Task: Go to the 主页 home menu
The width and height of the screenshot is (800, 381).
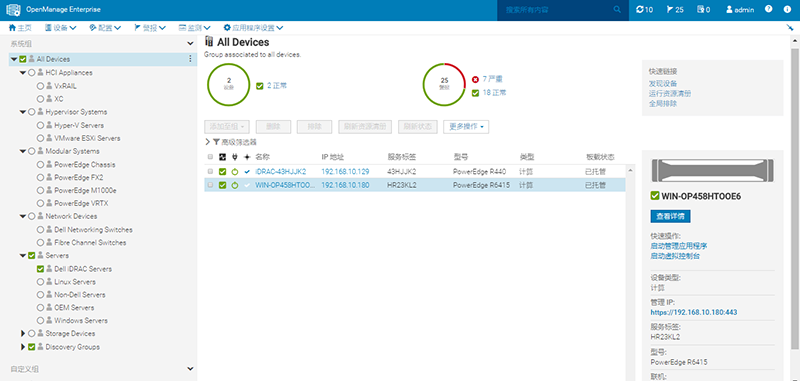Action: point(20,28)
